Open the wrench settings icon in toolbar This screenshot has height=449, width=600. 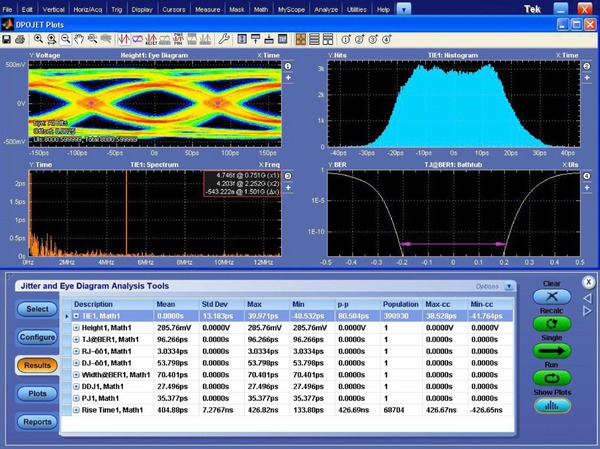(x=225, y=39)
